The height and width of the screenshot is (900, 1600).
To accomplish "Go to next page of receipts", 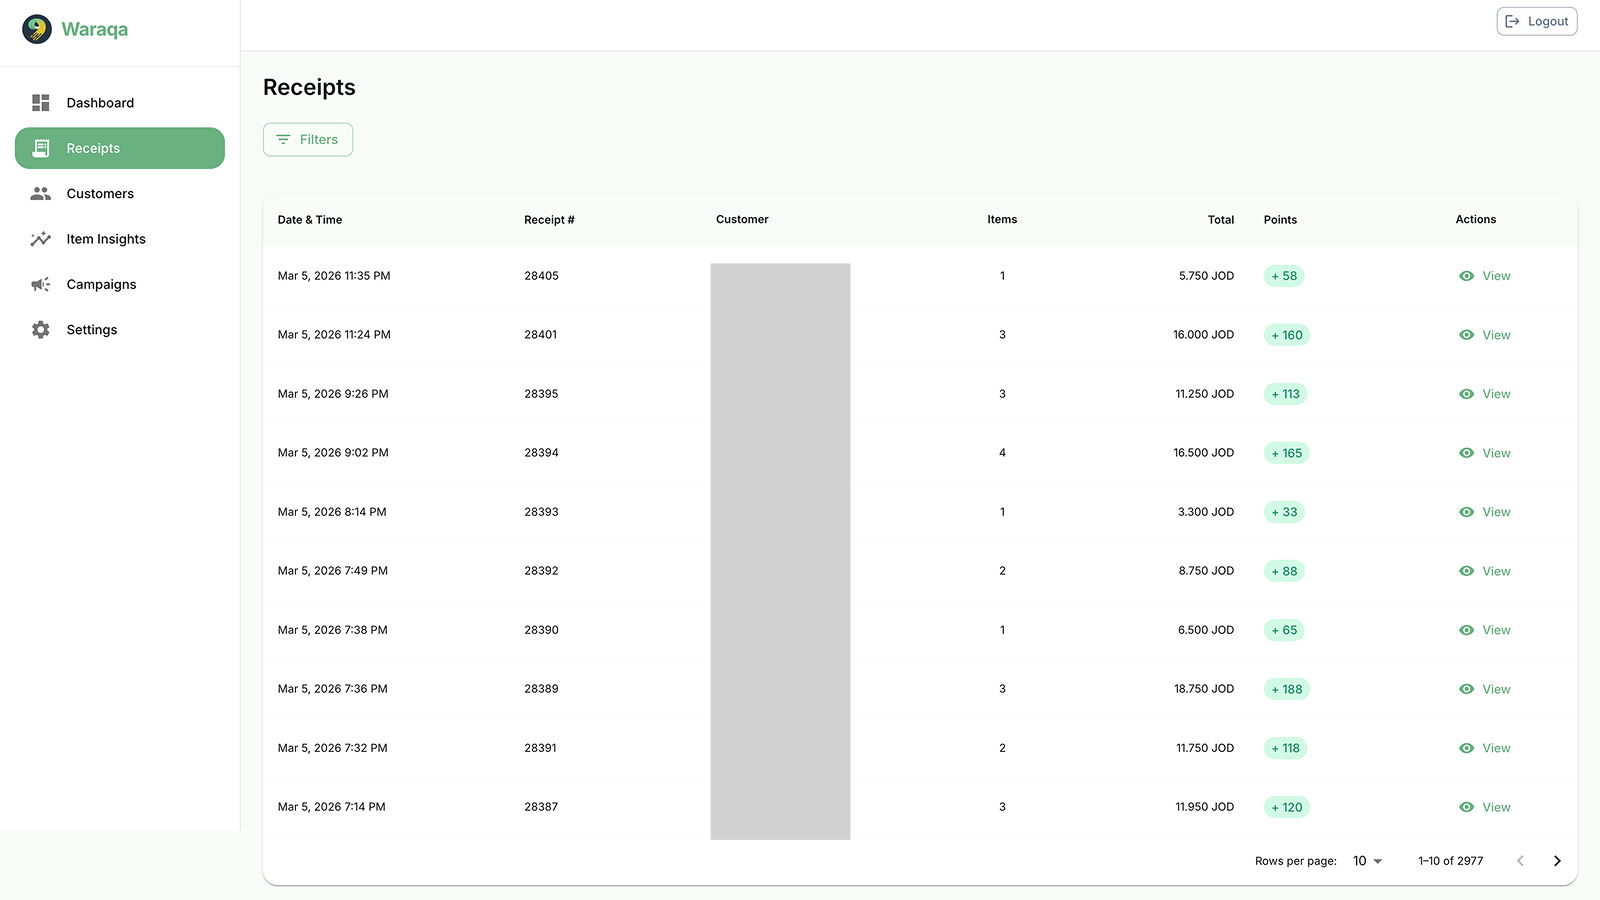I will [1557, 861].
